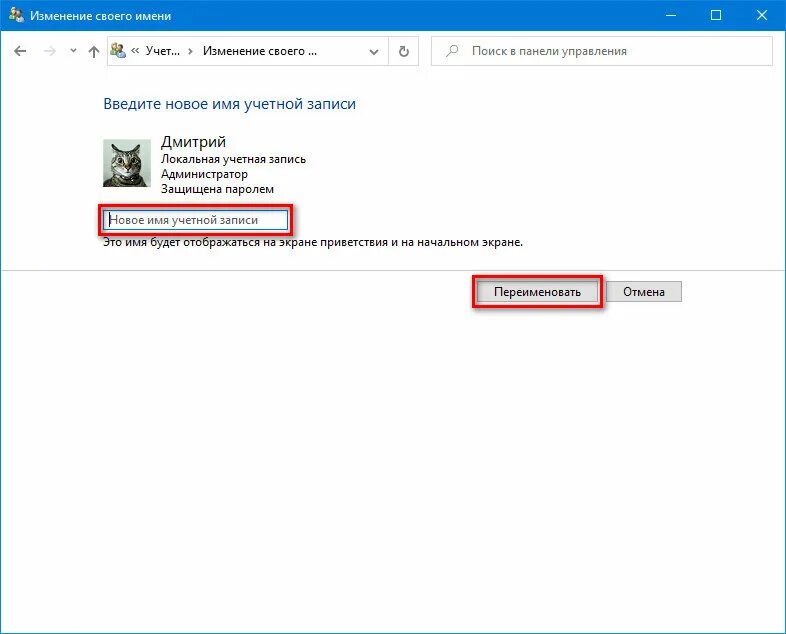
Task: Refresh the page with the reload icon
Action: (404, 51)
